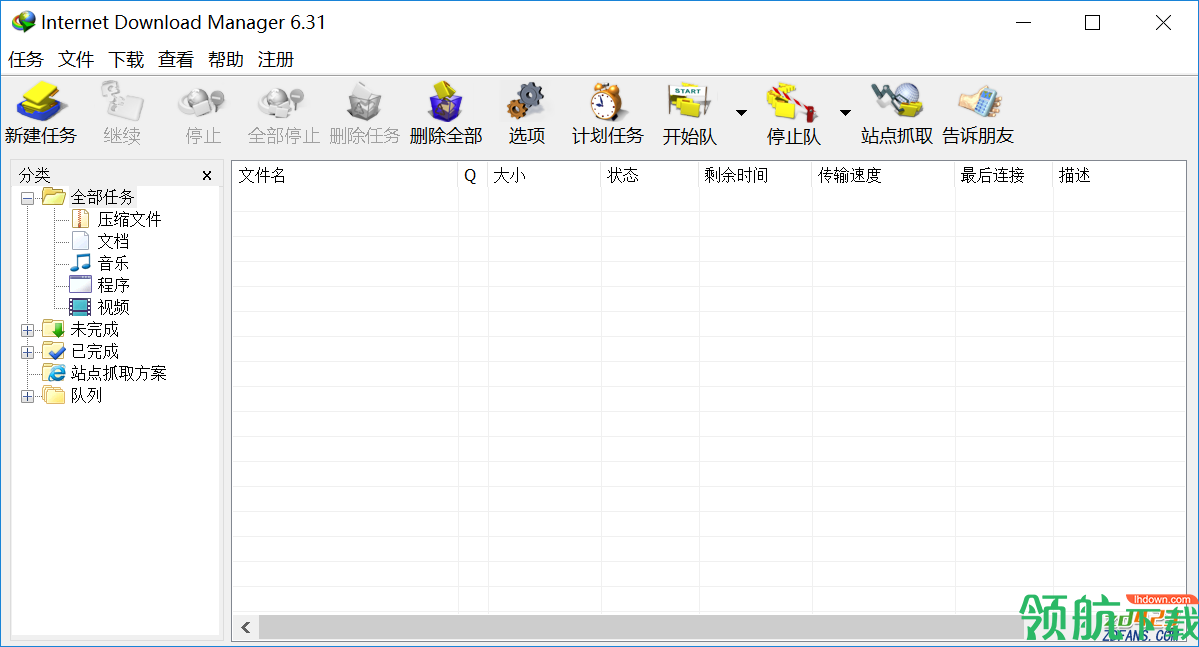1199x647 pixels.
Task: Sort by 最后连接 column header
Action: 1003,175
